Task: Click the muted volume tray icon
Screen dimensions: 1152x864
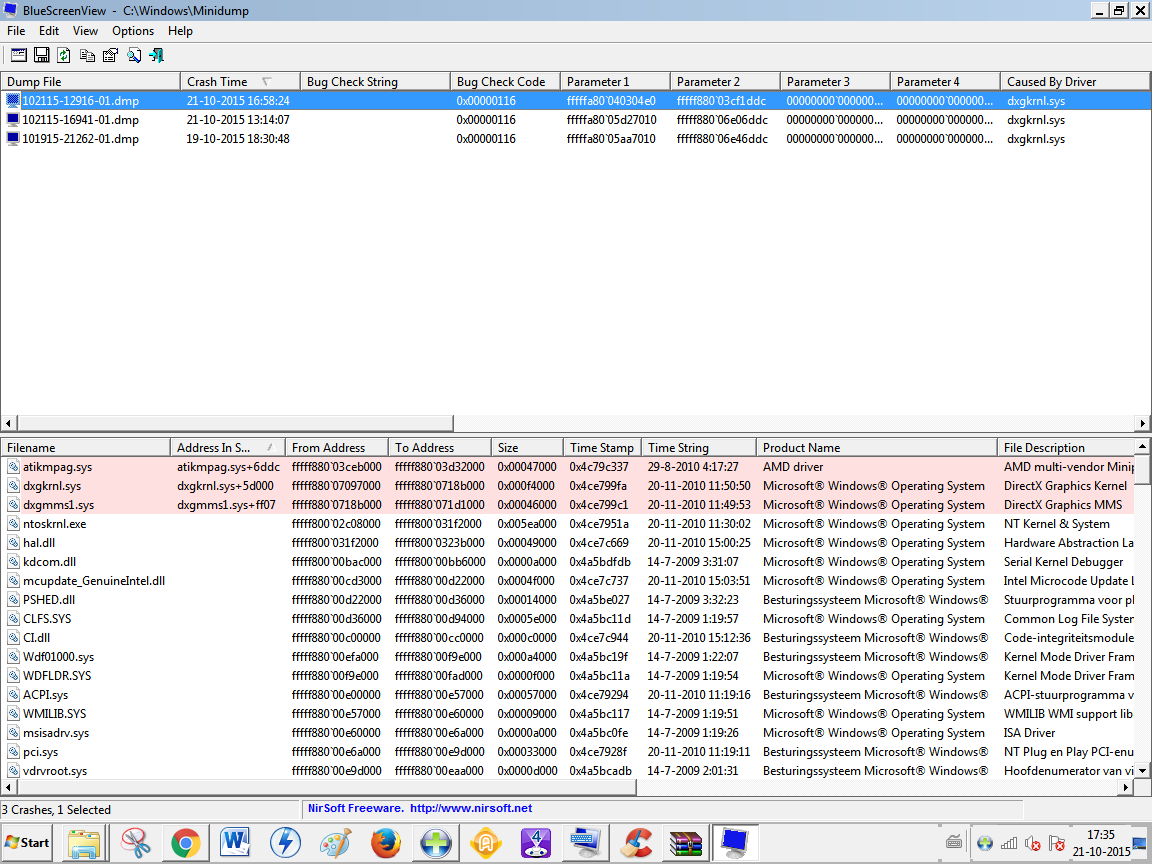Action: pyautogui.click(x=1033, y=843)
